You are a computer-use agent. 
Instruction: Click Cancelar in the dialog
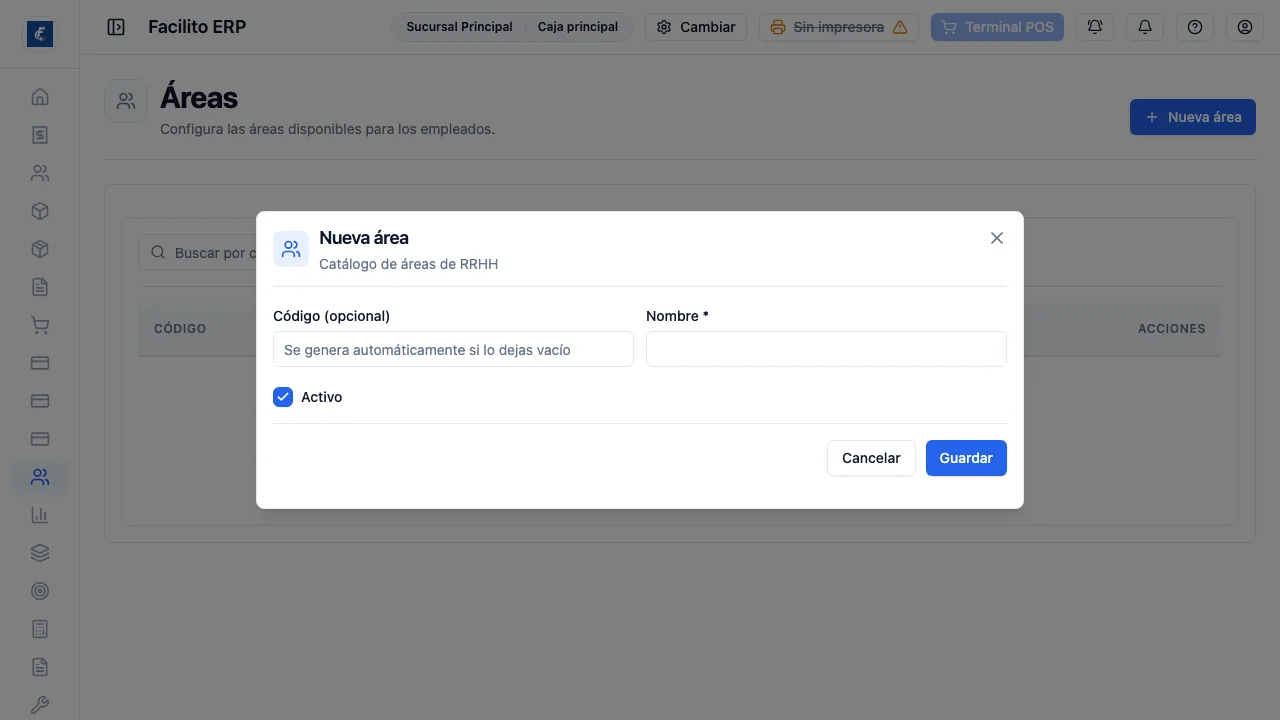(871, 458)
